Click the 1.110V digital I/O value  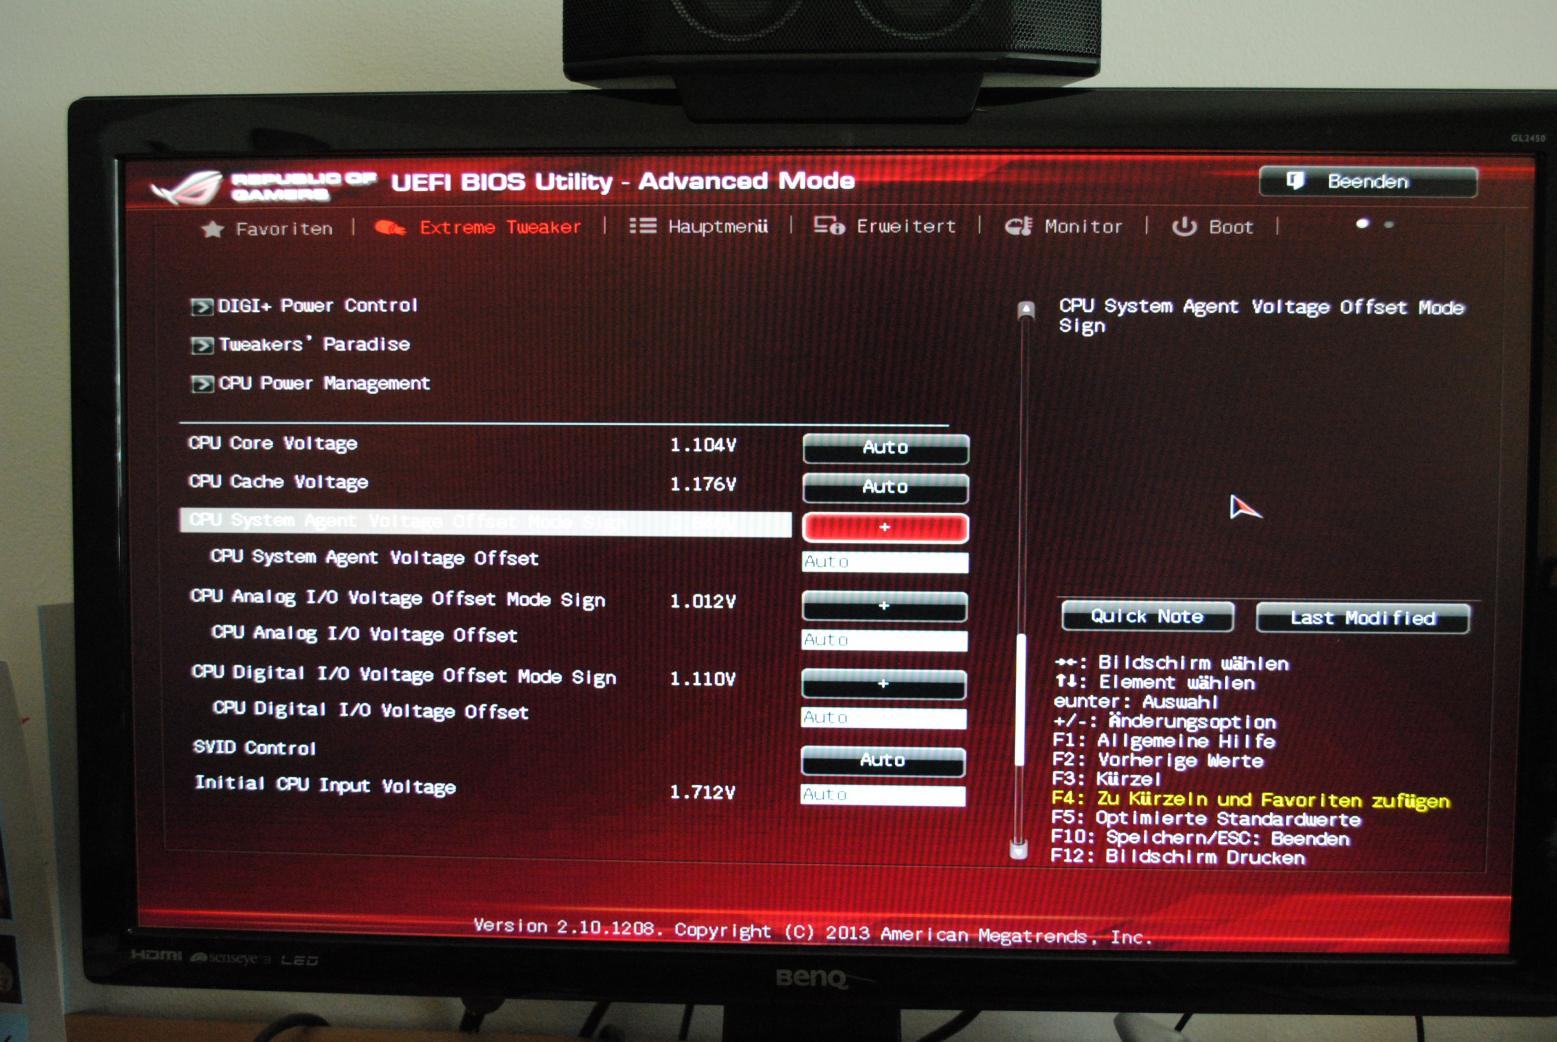[703, 679]
